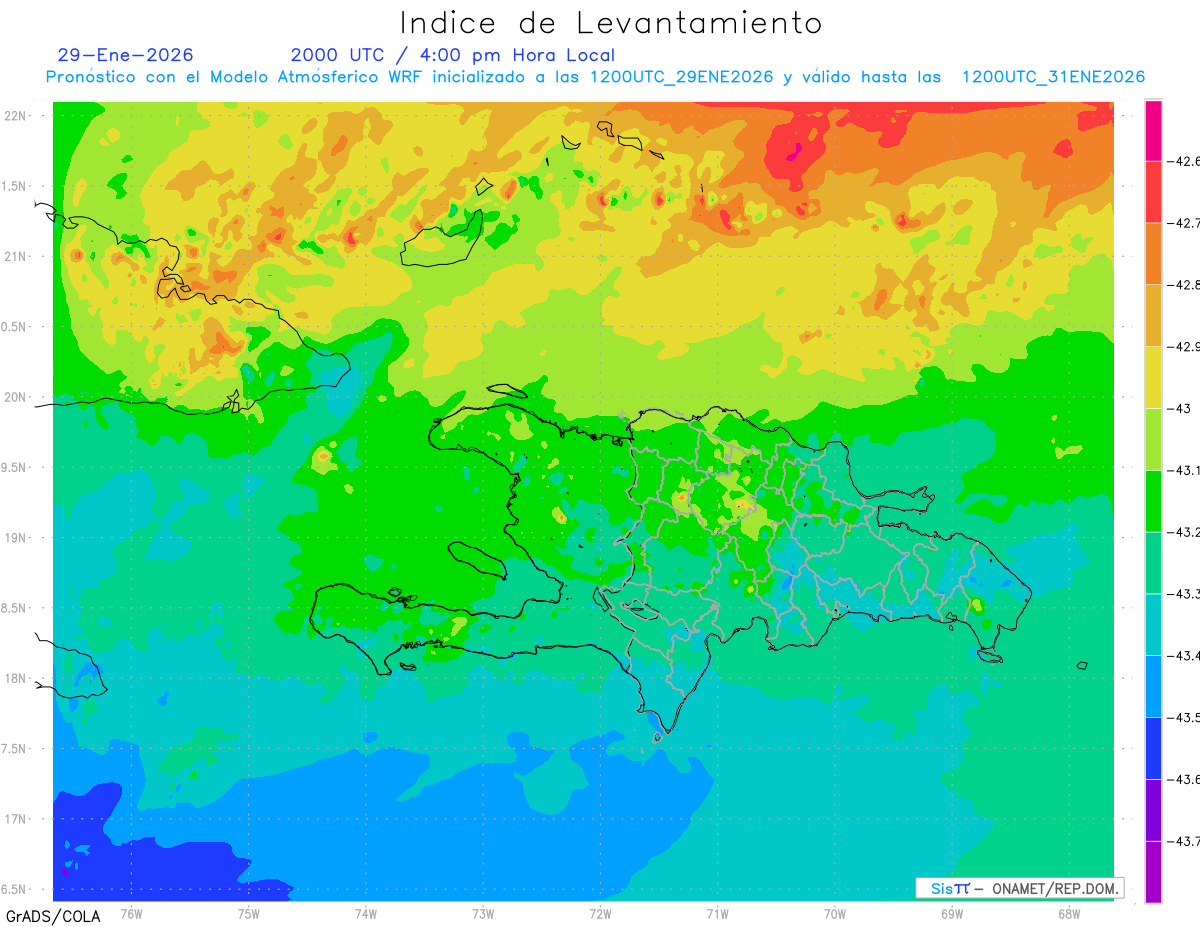The width and height of the screenshot is (1200, 927).
Task: Click the 'Indice de Levantamiento' map title
Action: click(x=611, y=23)
